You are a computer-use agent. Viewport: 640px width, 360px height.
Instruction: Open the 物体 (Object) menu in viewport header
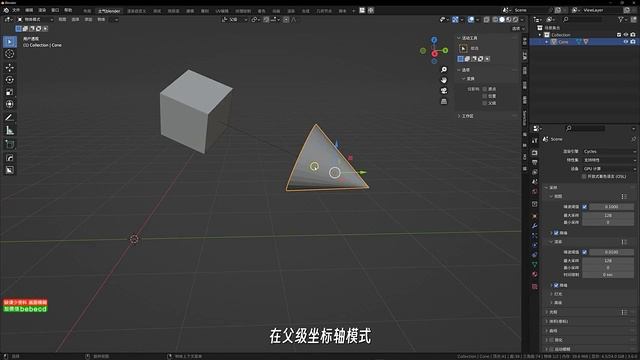click(x=101, y=19)
